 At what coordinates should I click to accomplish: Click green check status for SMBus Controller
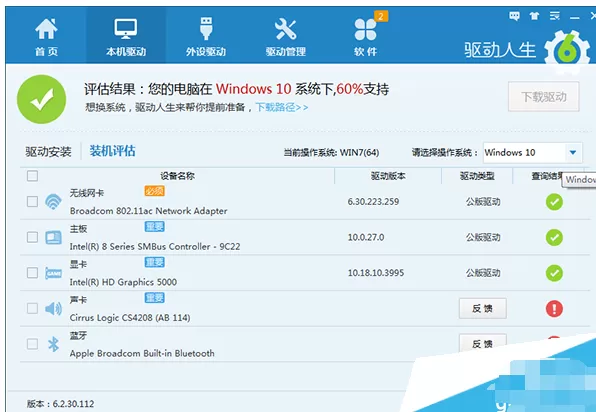tap(554, 238)
